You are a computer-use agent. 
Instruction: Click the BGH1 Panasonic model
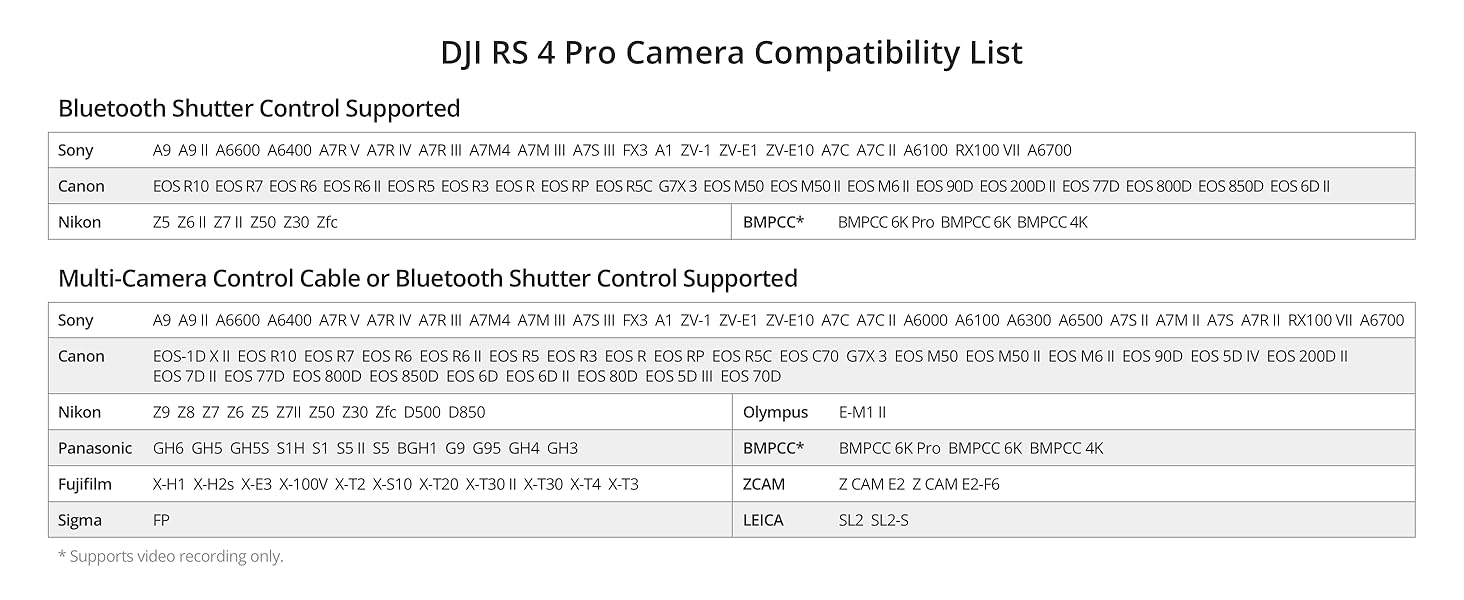tap(417, 448)
